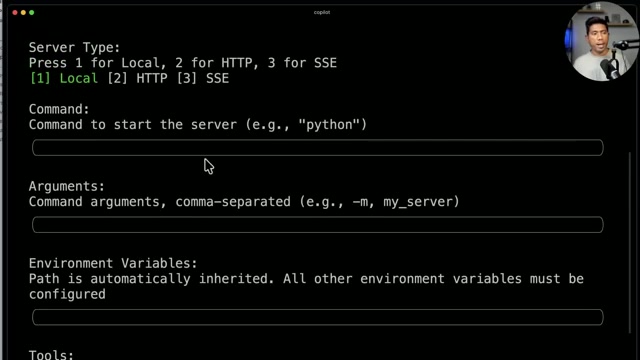The height and width of the screenshot is (360, 640).
Task: Click the "Press 1 for Local, 2 for HTTP, 3 for SSE" hint
Action: pyautogui.click(x=183, y=63)
